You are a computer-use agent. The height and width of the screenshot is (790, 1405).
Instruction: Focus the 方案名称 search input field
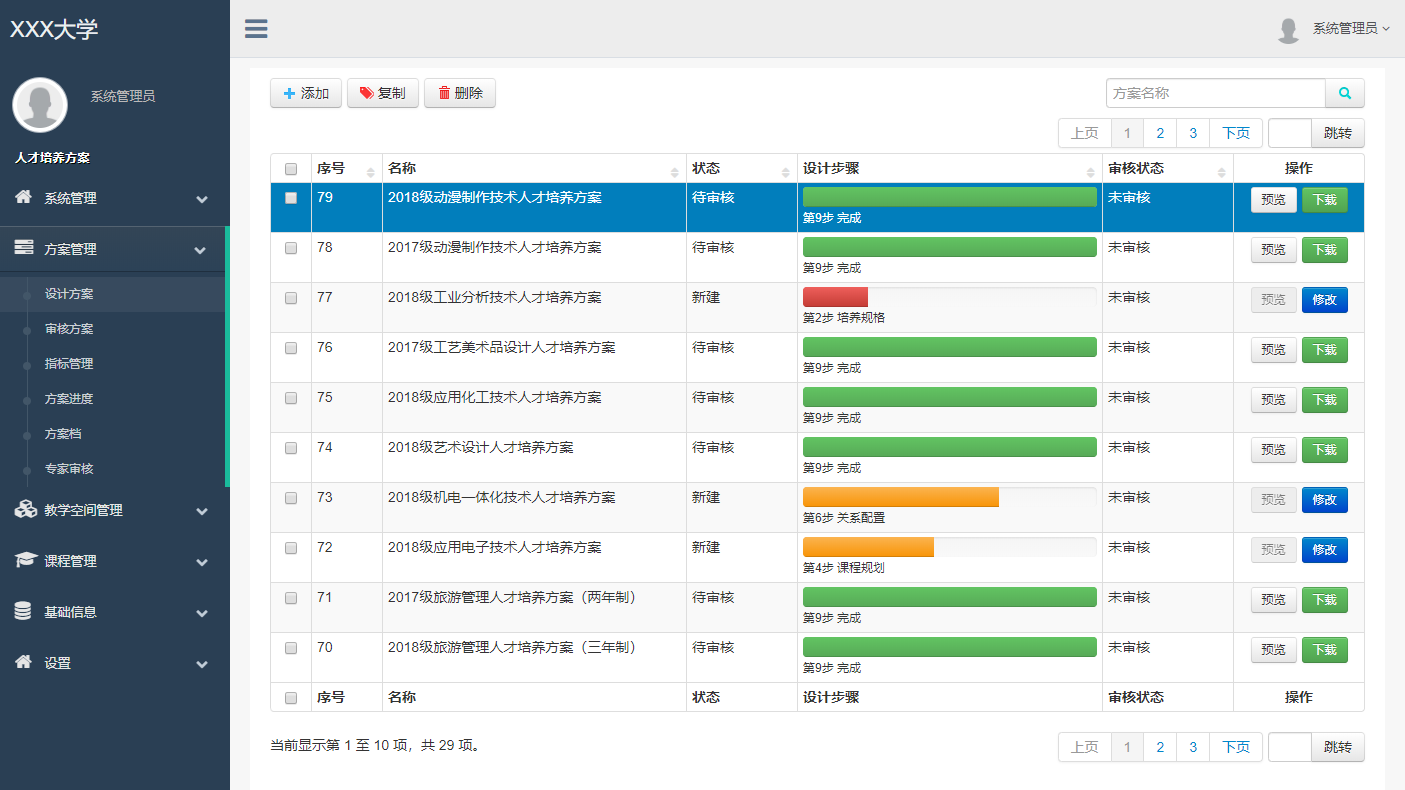(1216, 93)
